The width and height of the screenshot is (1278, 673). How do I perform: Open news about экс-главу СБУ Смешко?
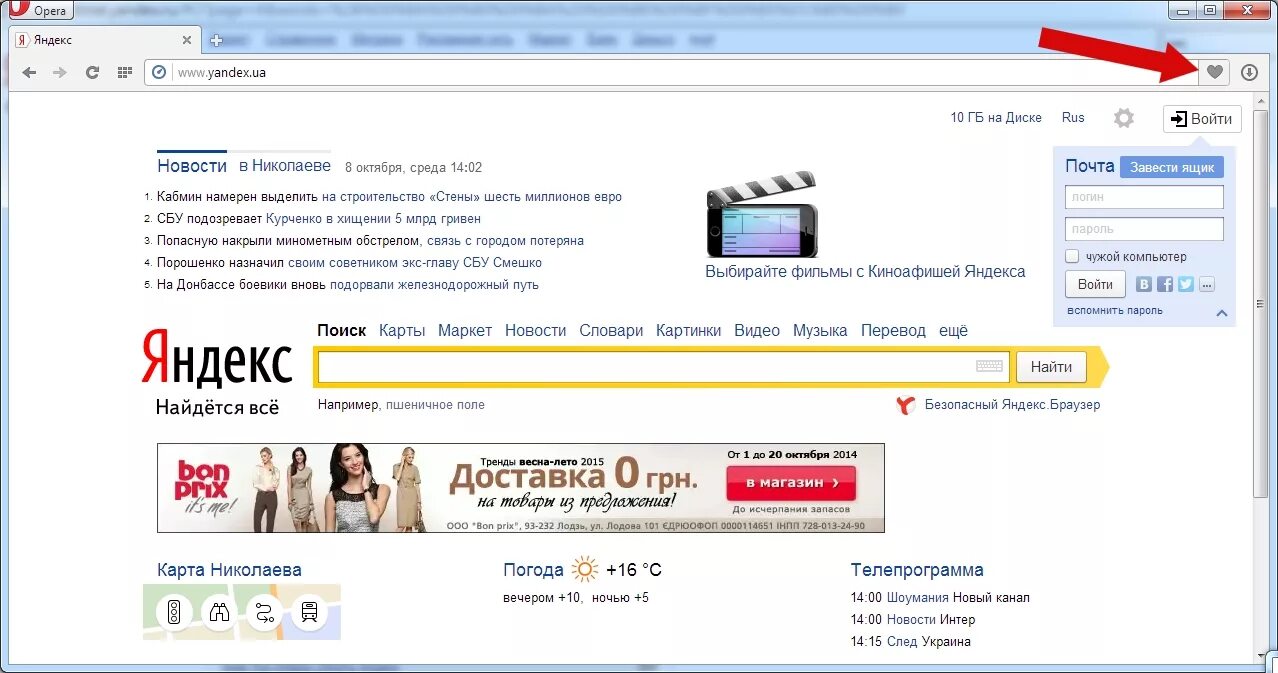(415, 262)
